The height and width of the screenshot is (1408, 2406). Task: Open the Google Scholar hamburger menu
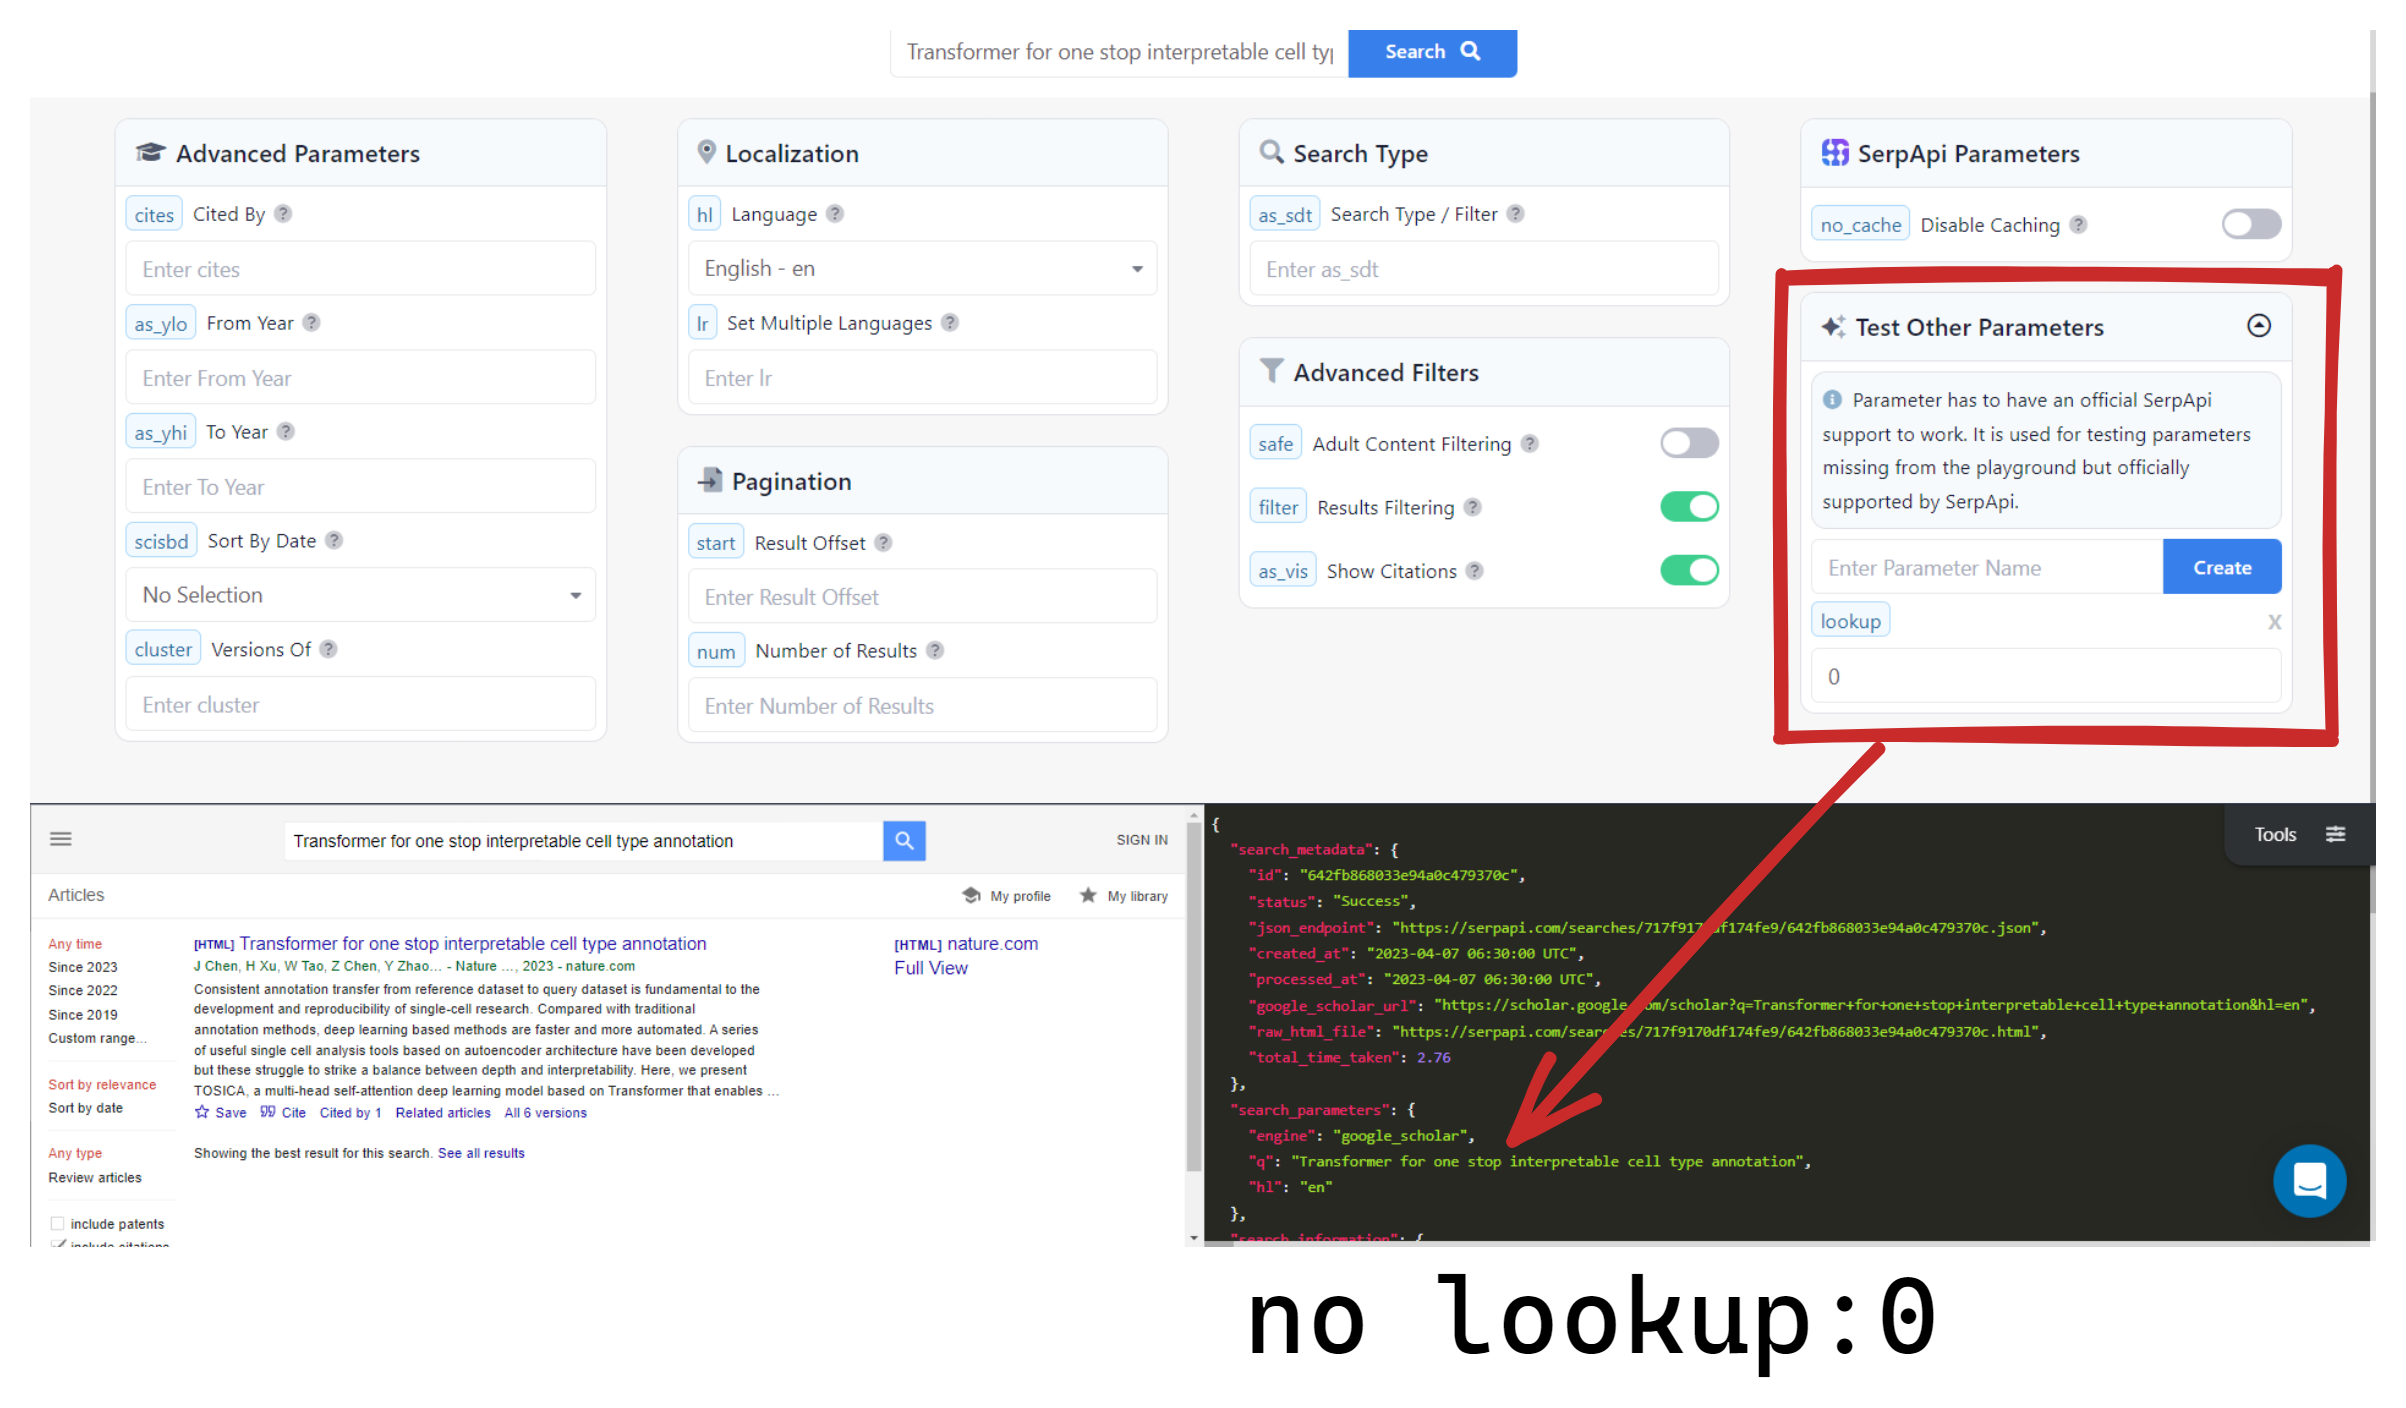click(60, 839)
